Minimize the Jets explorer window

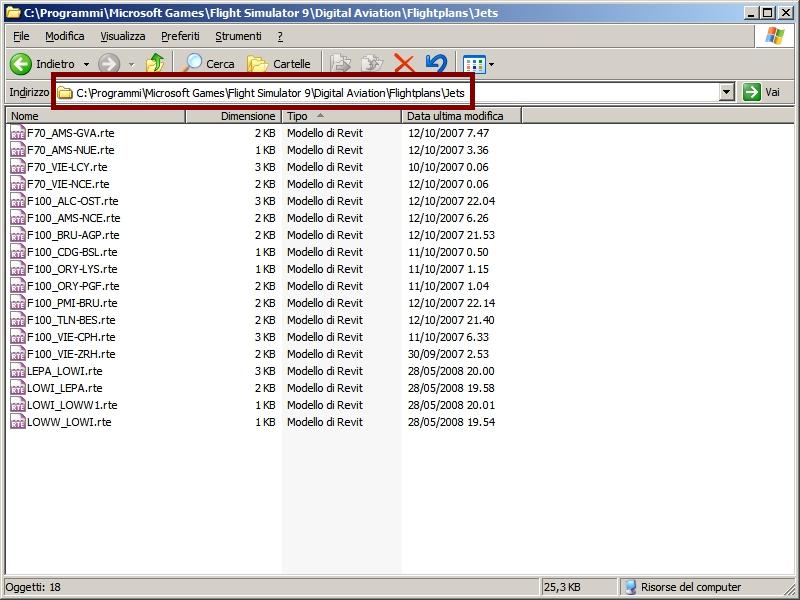point(751,12)
